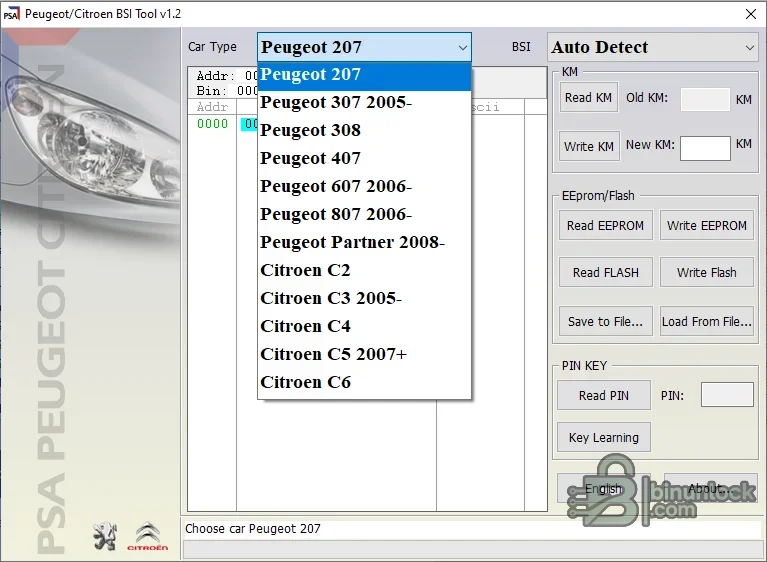The image size is (767, 562).
Task: Pick Citroen C3 2005- option
Action: pyautogui.click(x=364, y=298)
